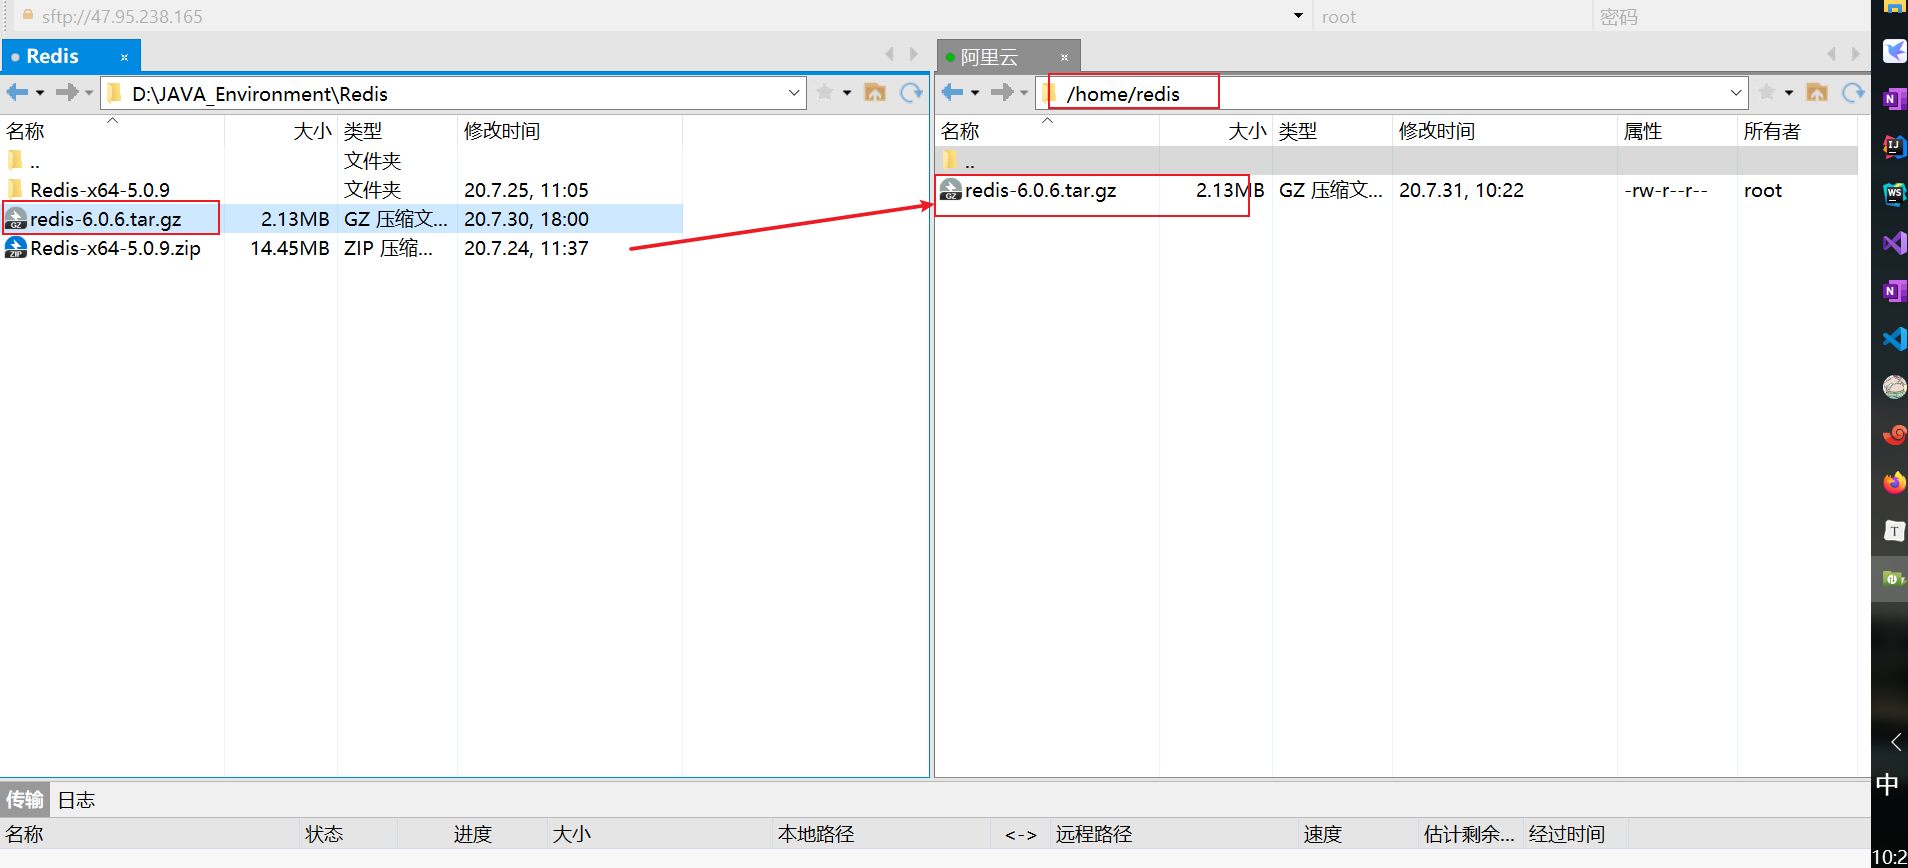Open the local pane back history dropdown

pyautogui.click(x=40, y=93)
